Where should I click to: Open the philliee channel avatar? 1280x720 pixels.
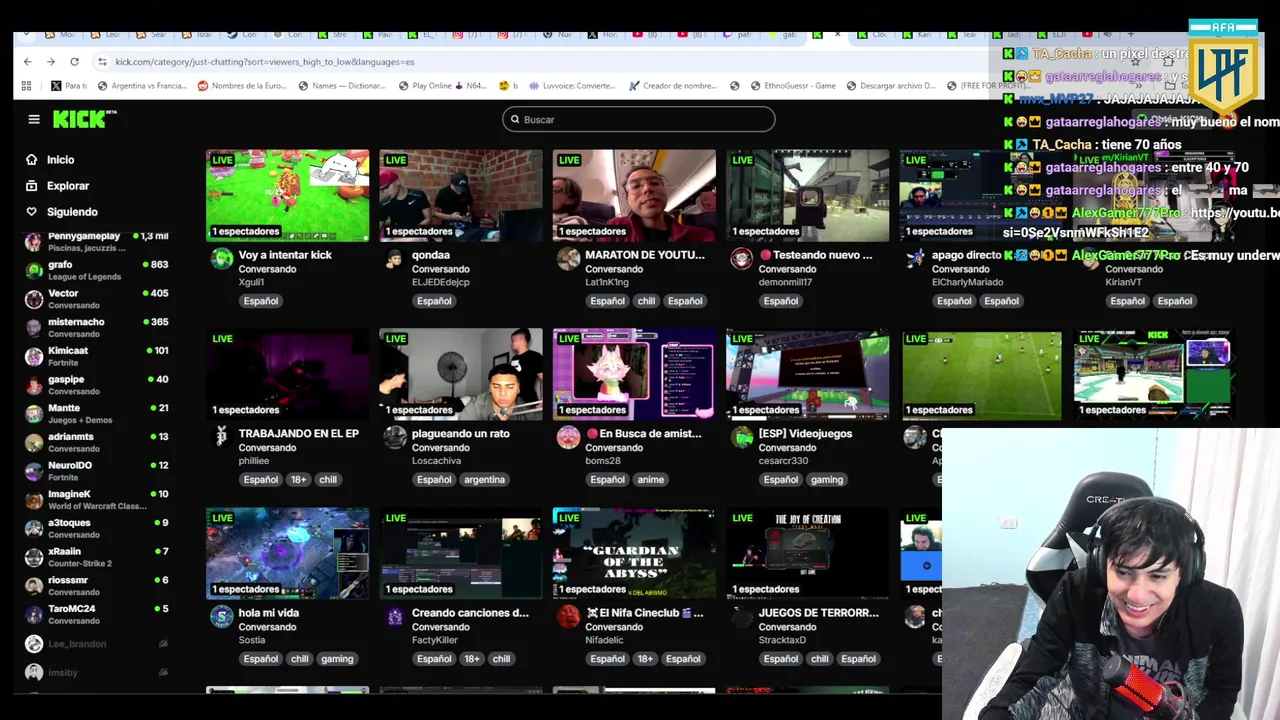pyautogui.click(x=222, y=438)
